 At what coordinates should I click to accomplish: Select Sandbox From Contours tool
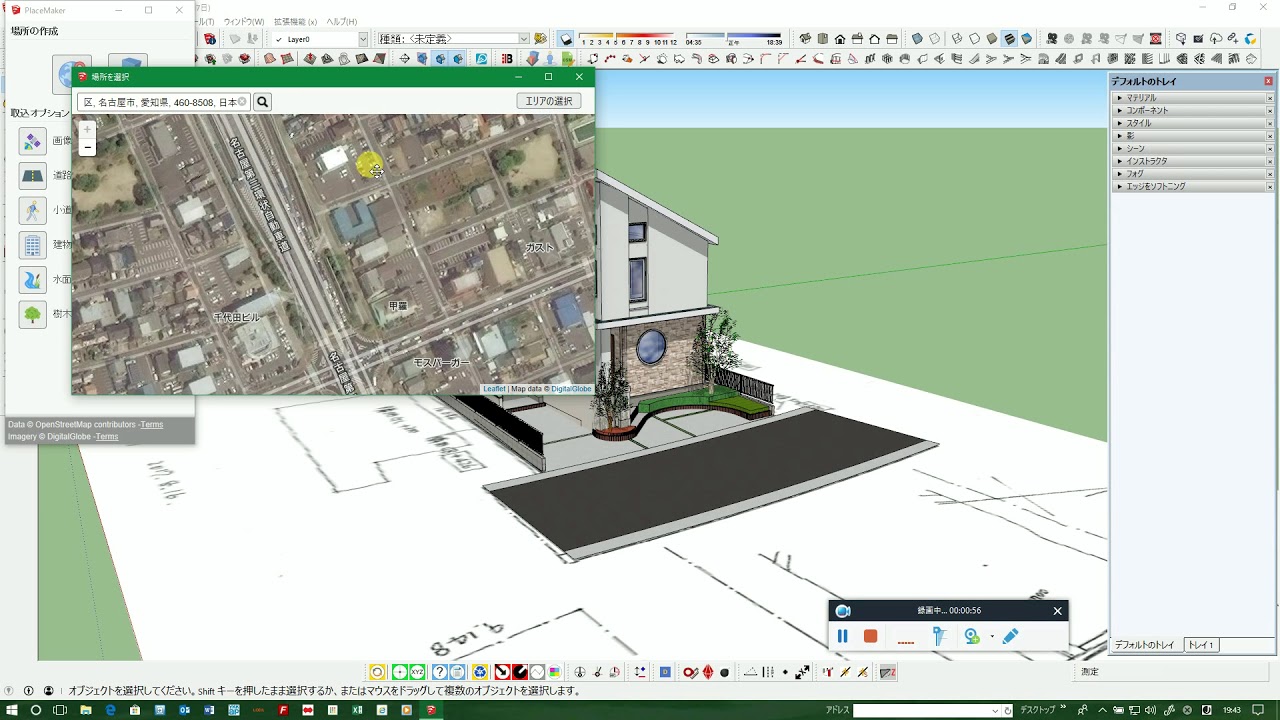269,59
